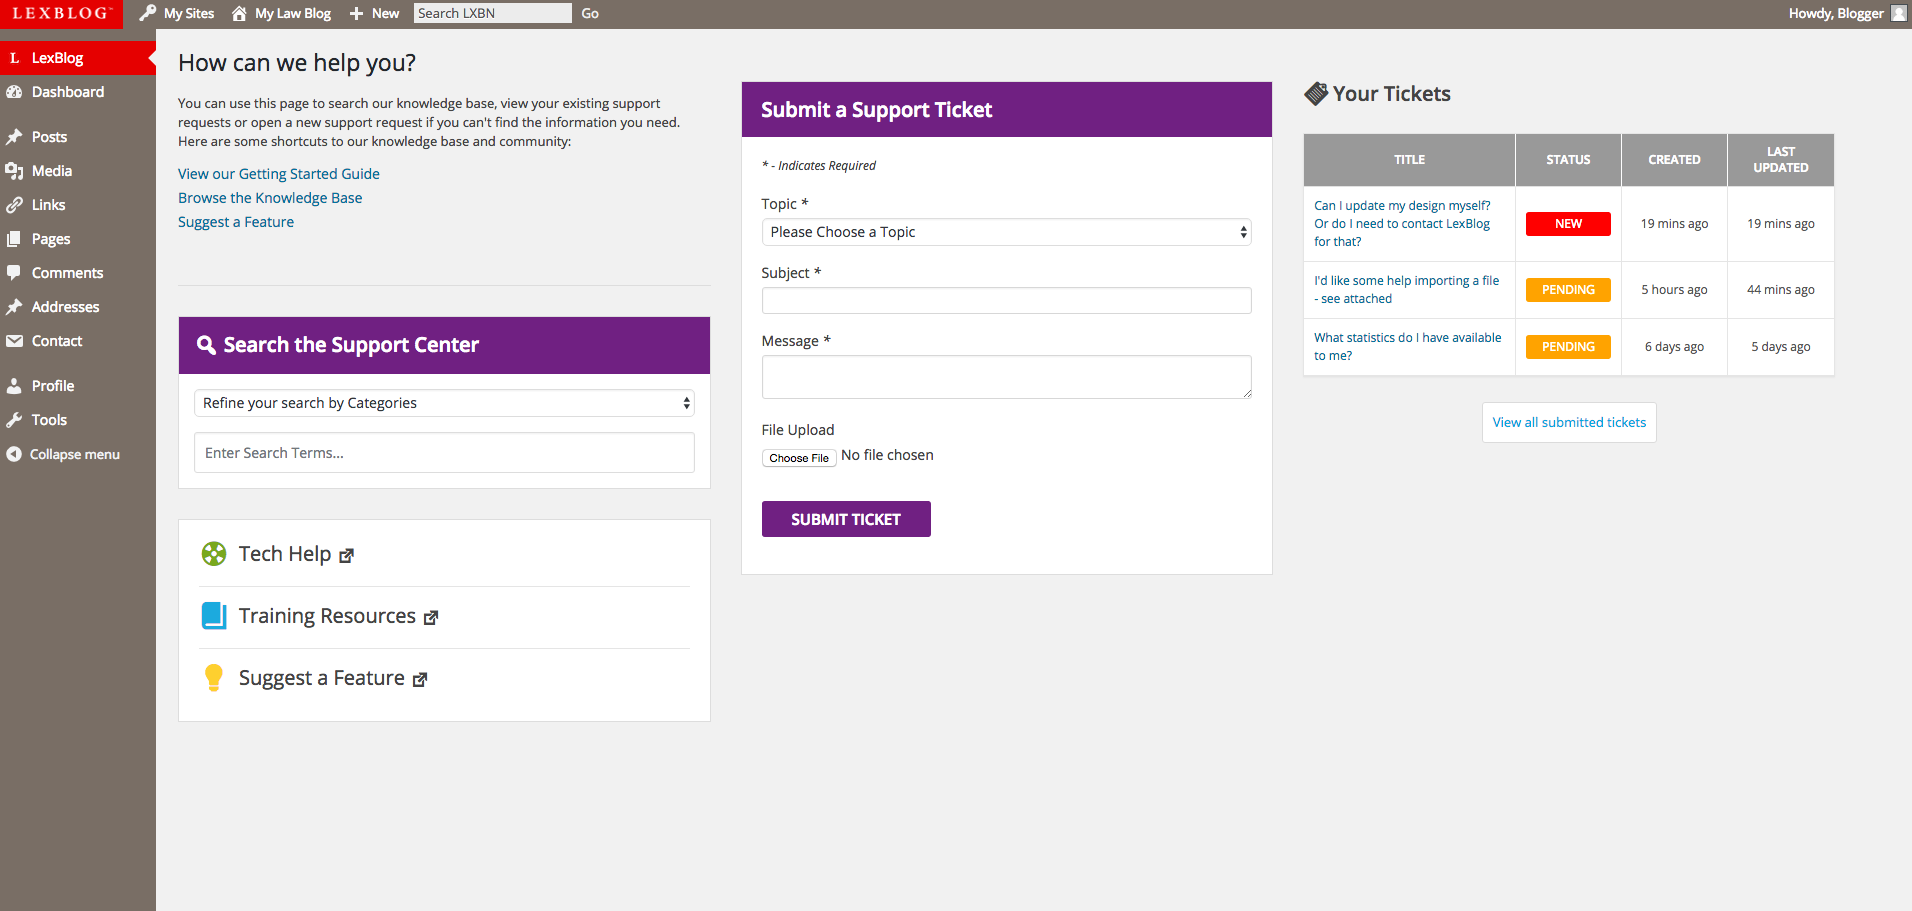Click the blue Training Resources book icon

click(x=214, y=616)
